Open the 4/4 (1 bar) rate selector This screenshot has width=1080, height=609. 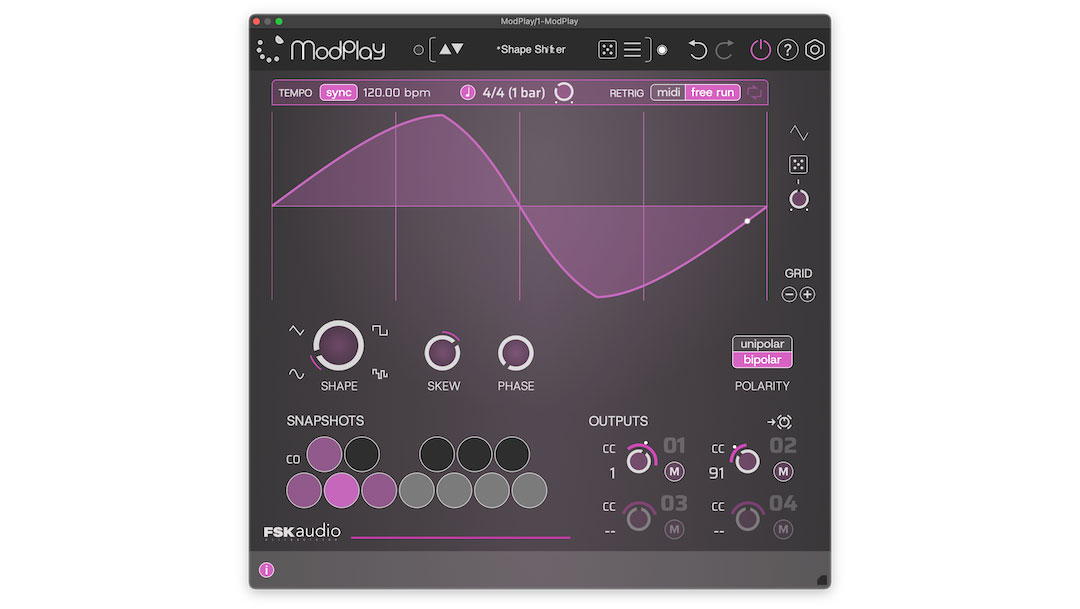[514, 92]
